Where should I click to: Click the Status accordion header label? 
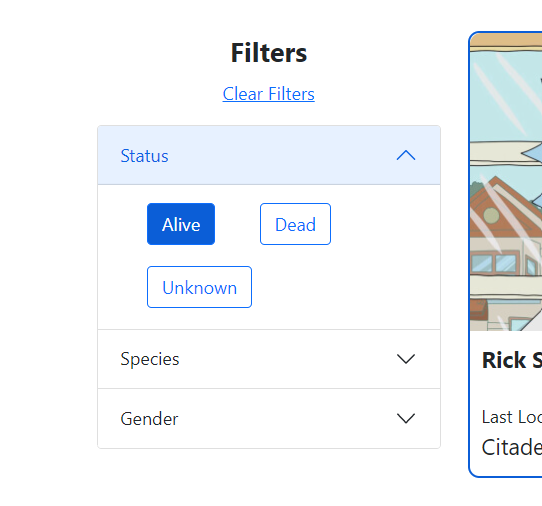(144, 156)
